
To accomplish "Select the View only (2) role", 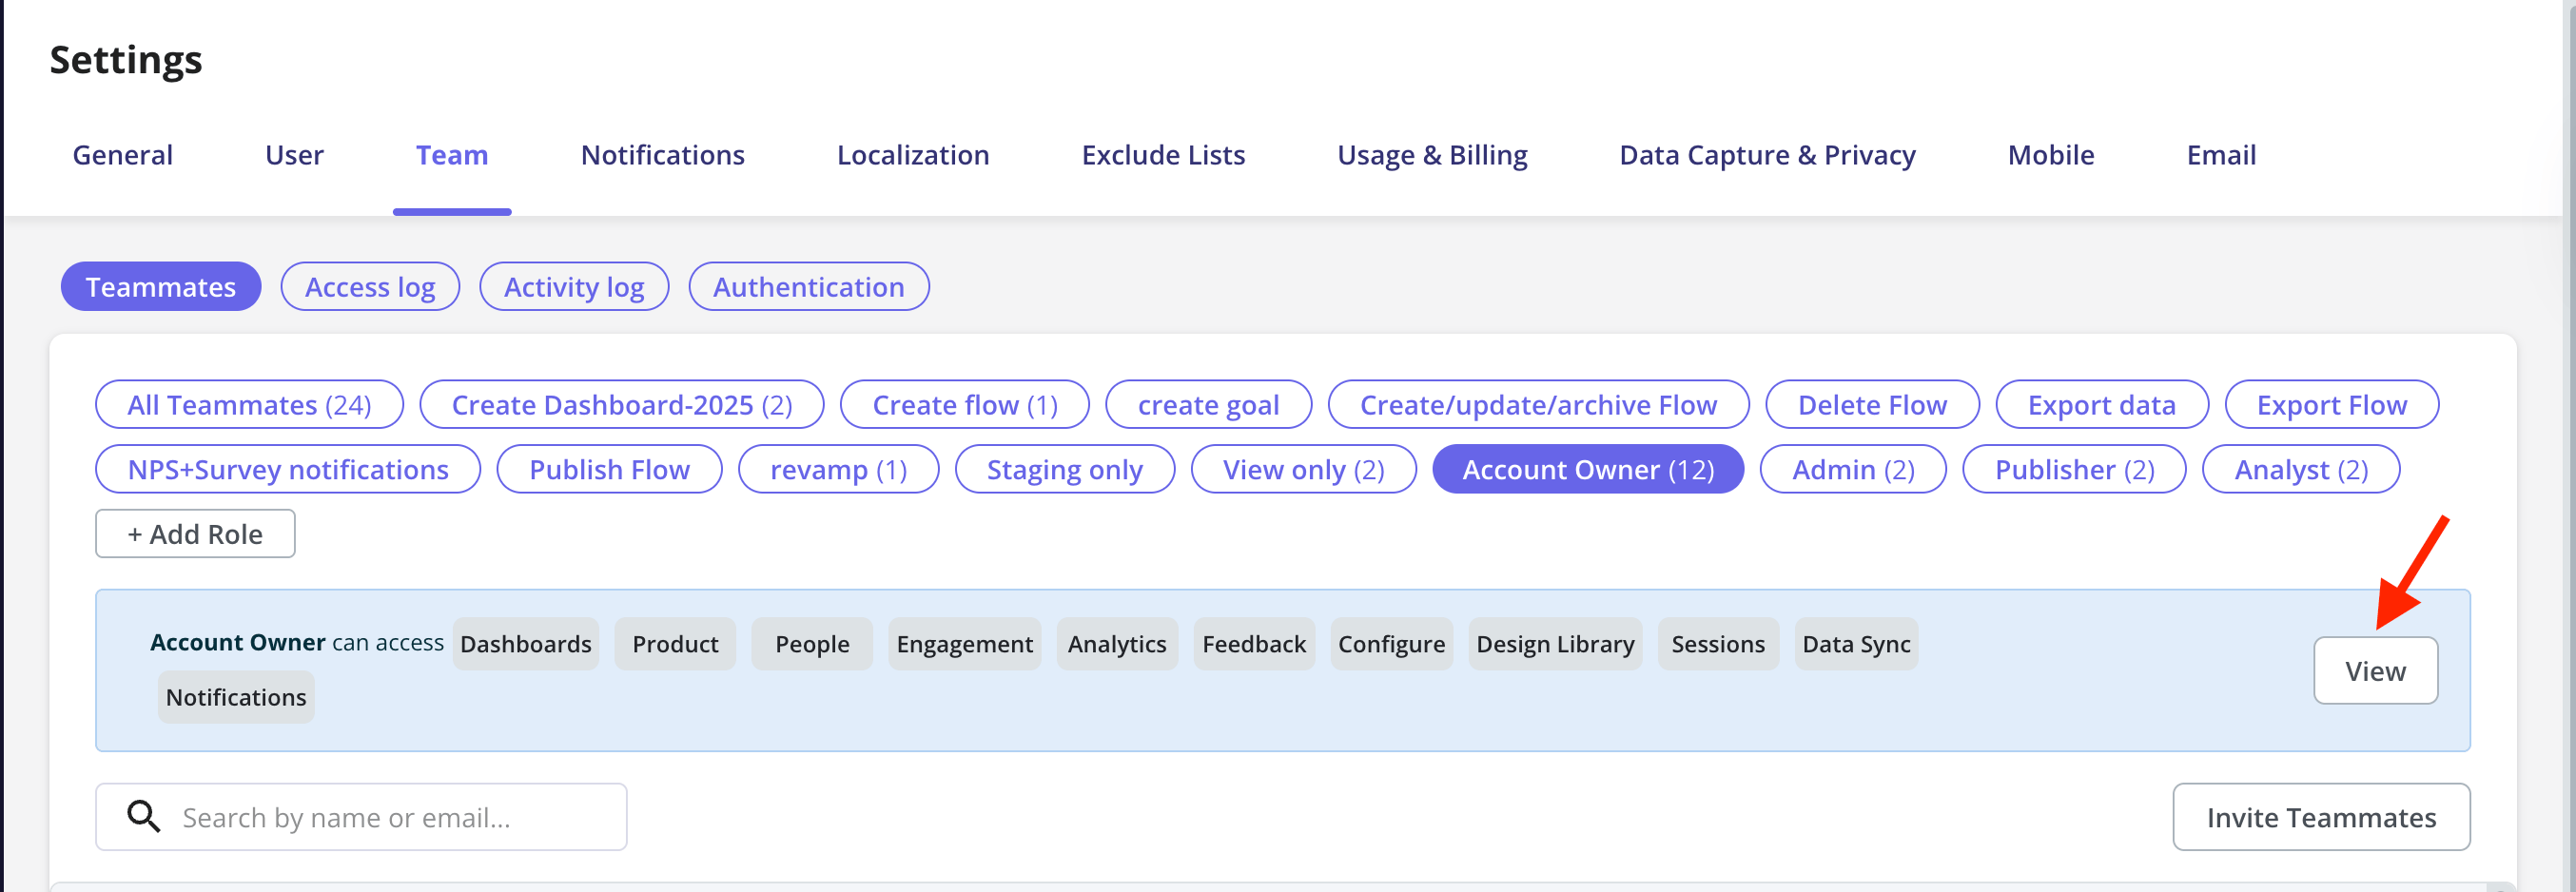I will pos(1303,469).
